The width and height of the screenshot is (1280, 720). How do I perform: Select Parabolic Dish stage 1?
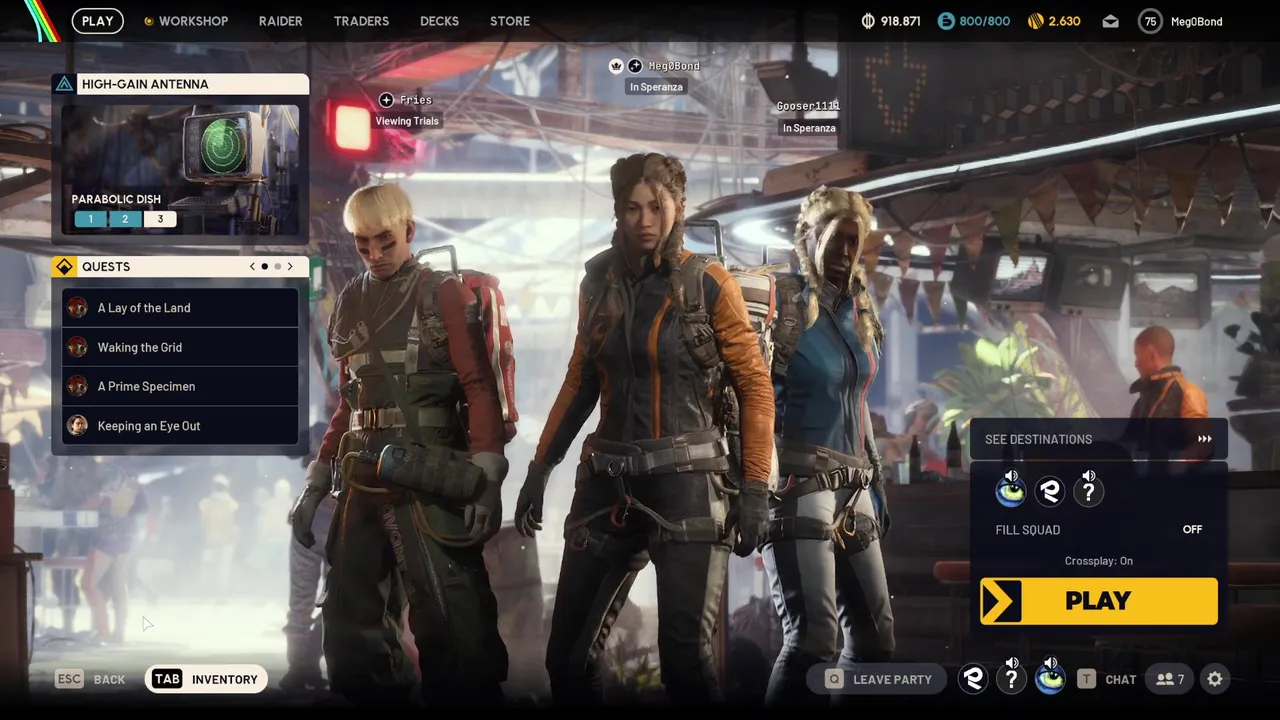click(x=90, y=219)
